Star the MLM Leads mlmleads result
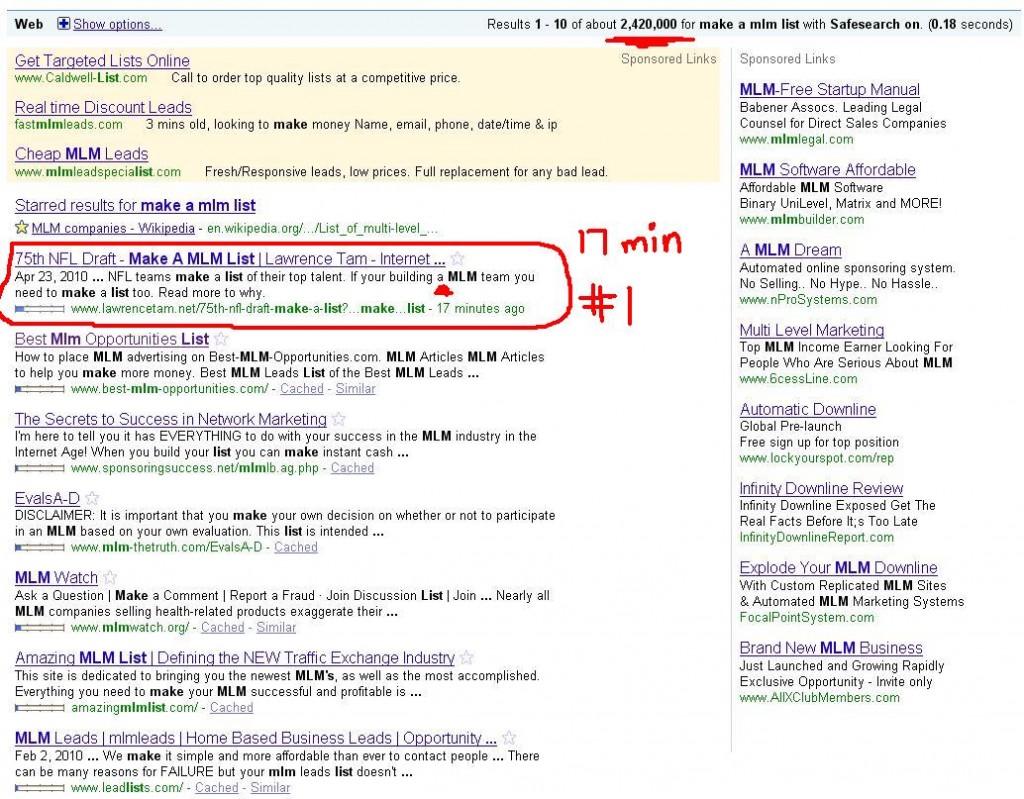The image size is (1024, 799). tap(509, 738)
